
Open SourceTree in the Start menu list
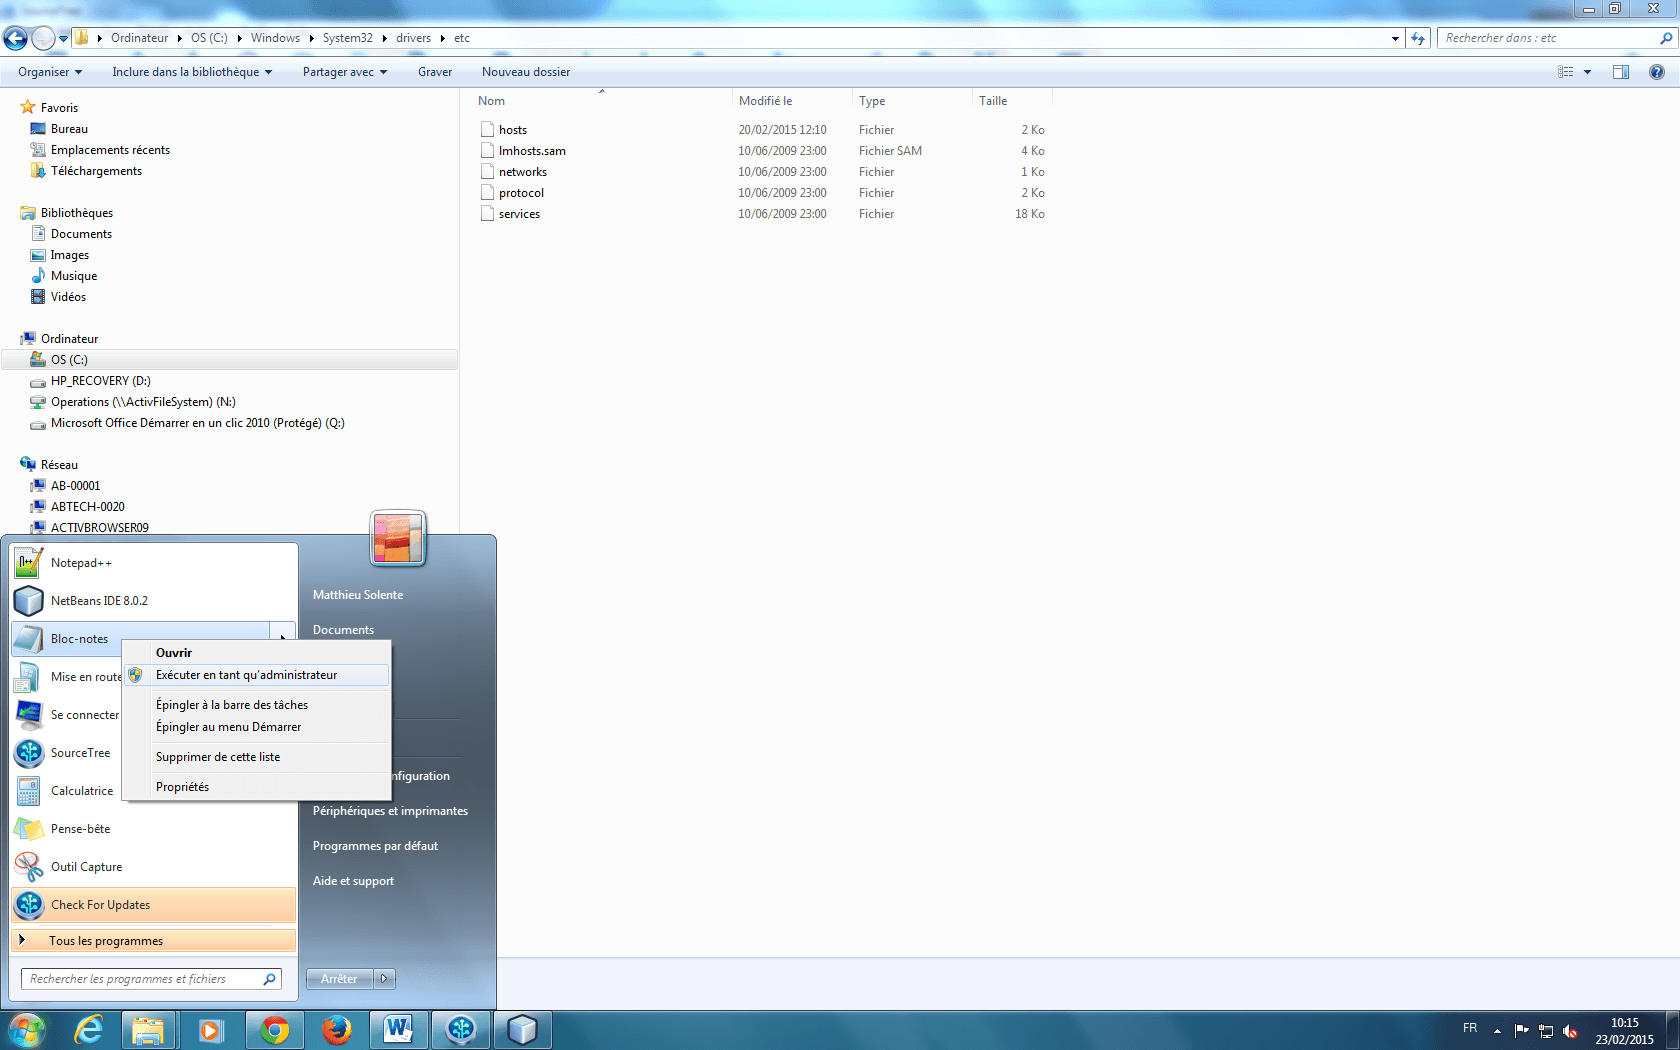[x=80, y=753]
